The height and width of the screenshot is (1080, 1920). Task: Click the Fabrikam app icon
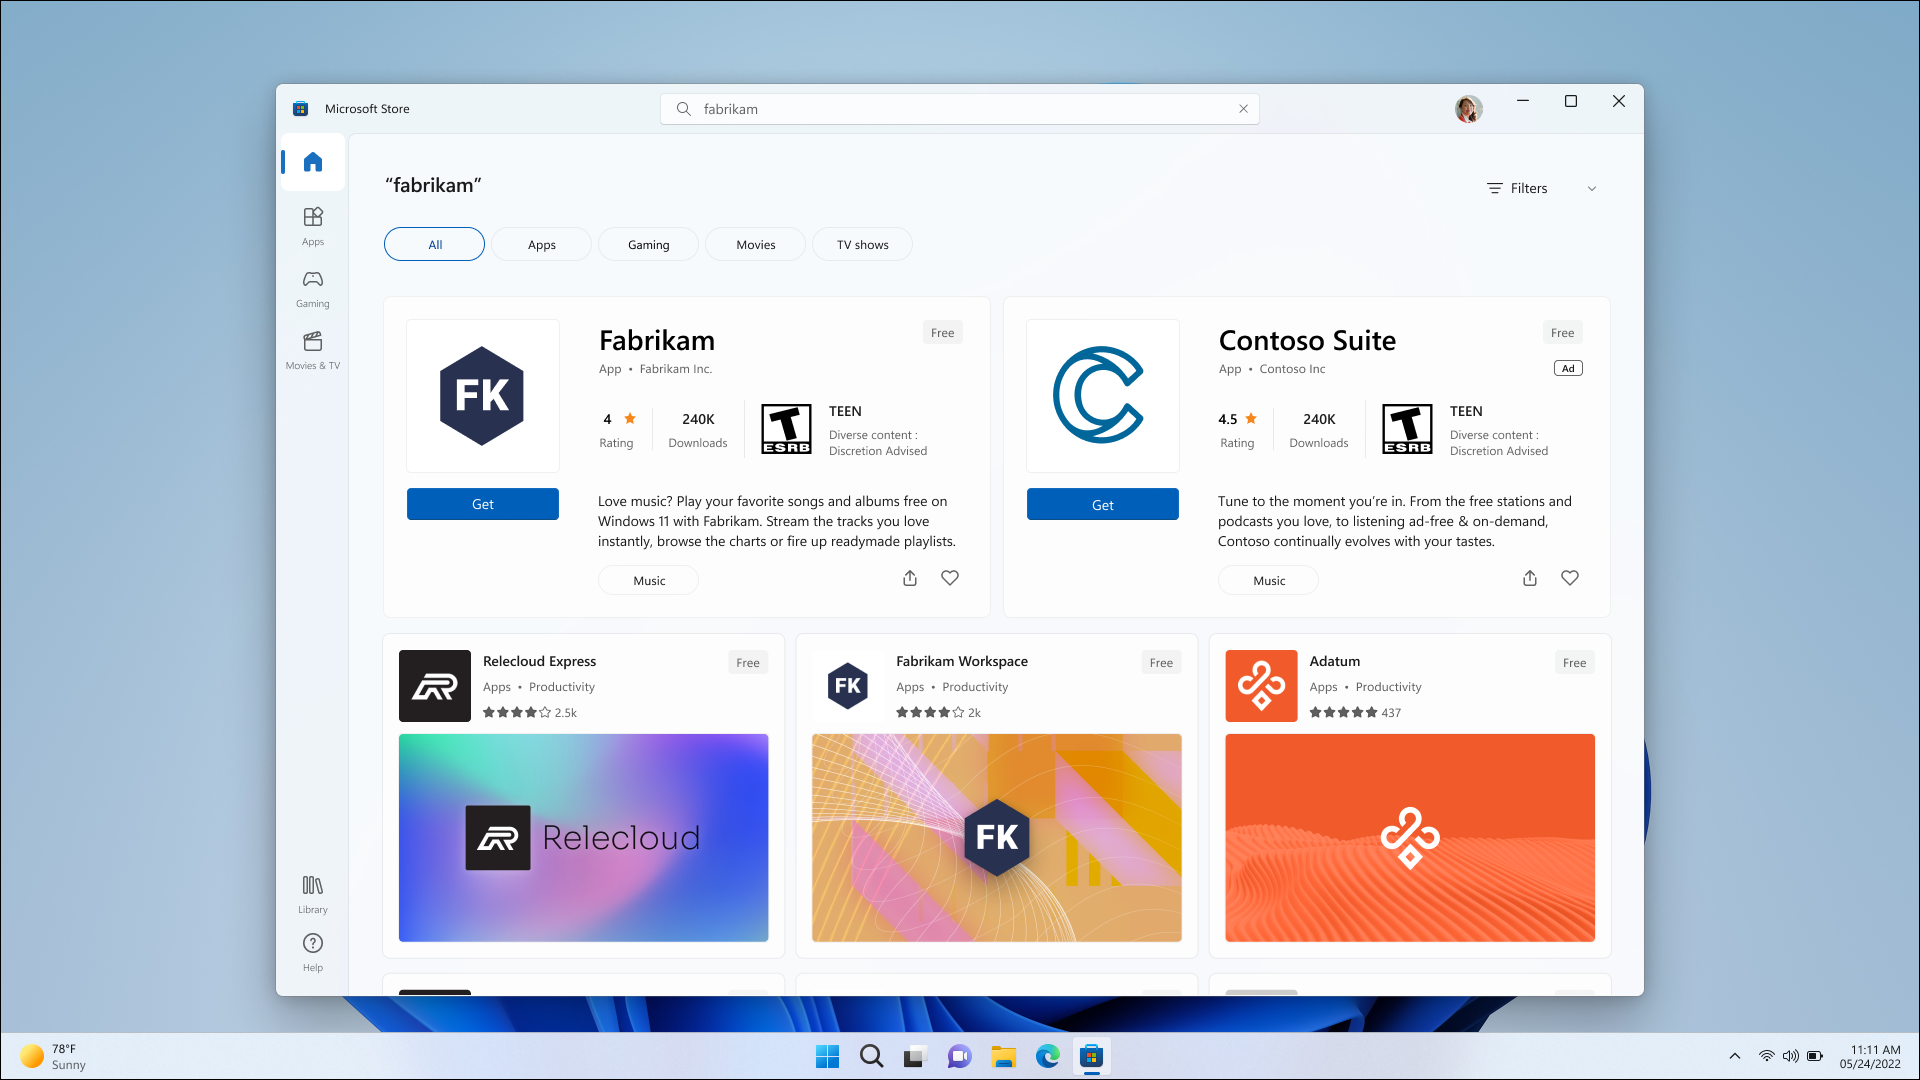coord(483,394)
